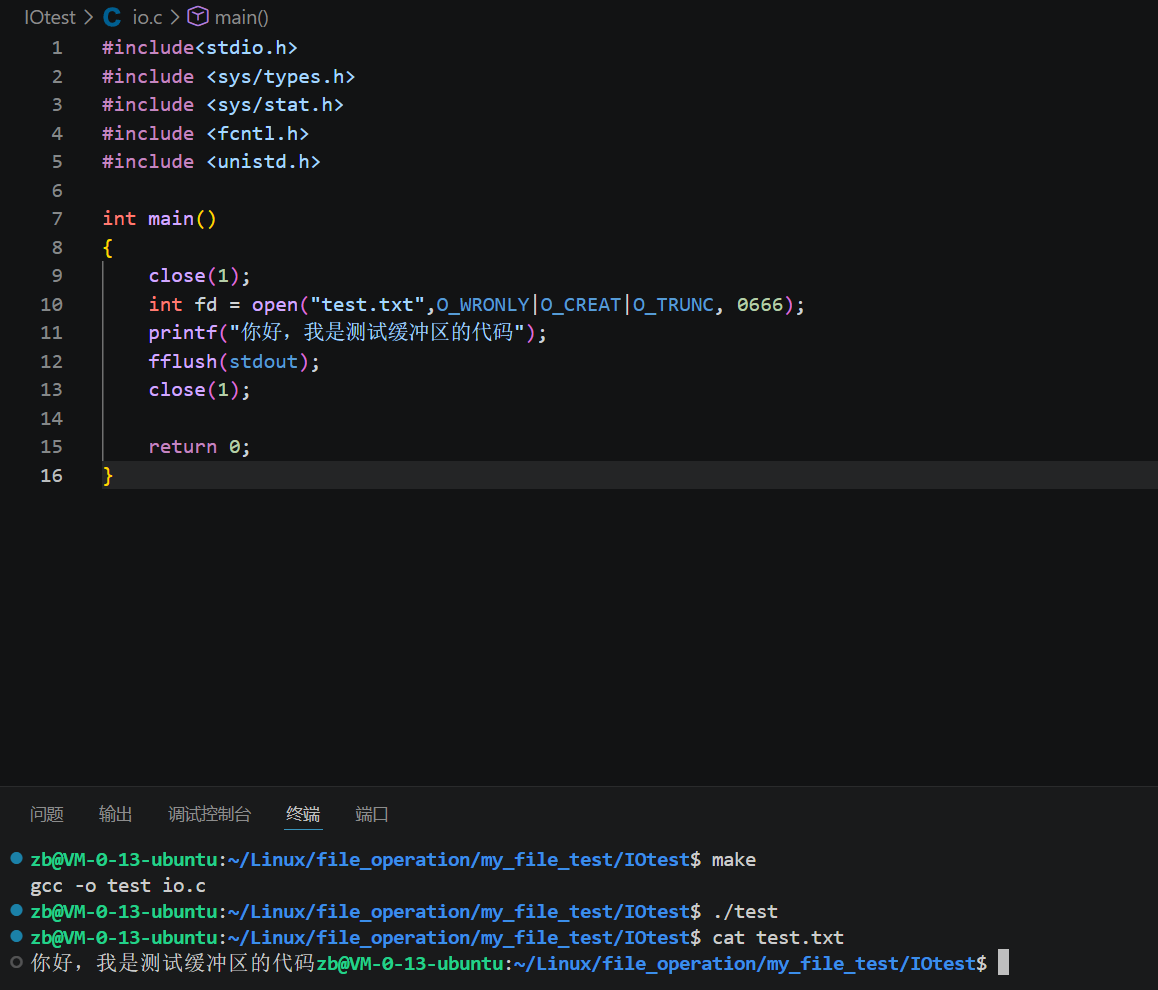
Task: Click the blue command marker beside 'cat test.txt'
Action: (16, 936)
